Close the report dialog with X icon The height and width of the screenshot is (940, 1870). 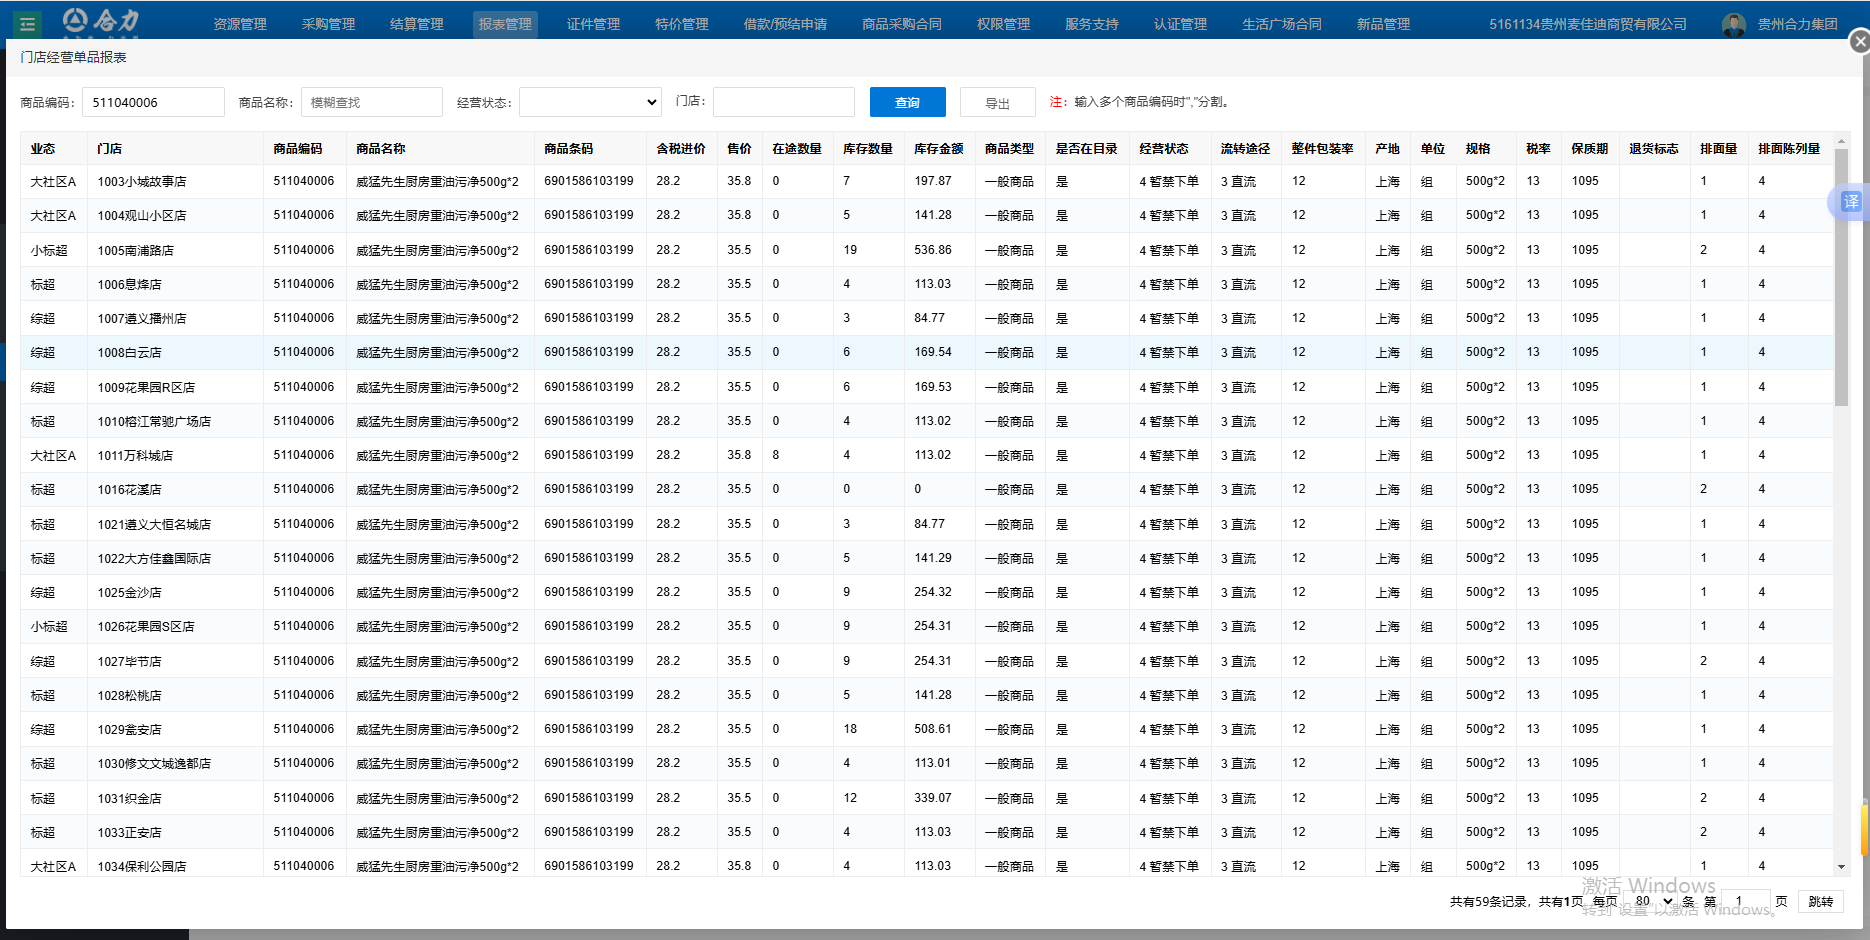1859,42
